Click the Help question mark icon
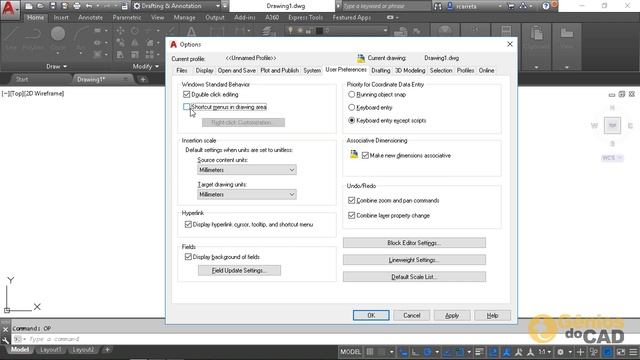Screen dimensions: 640x360 pyautogui.click(x=546, y=6)
